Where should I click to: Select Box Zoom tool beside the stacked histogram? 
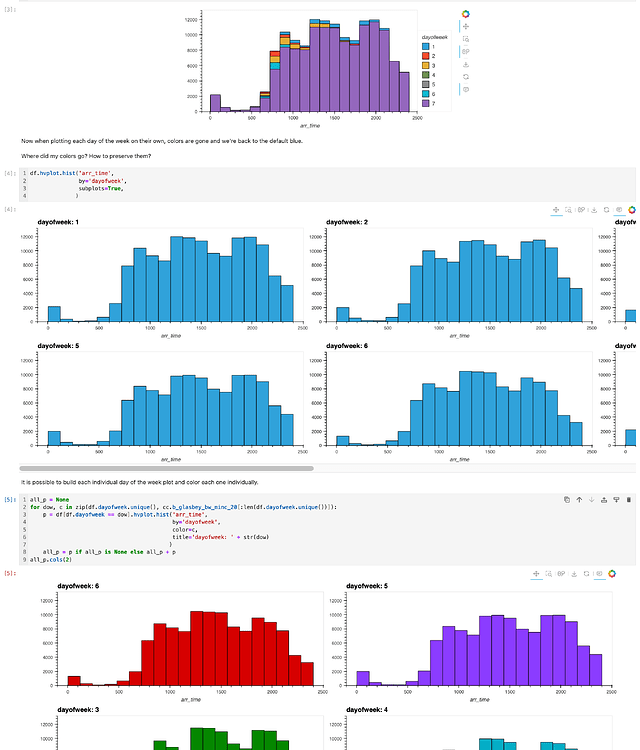point(466,39)
